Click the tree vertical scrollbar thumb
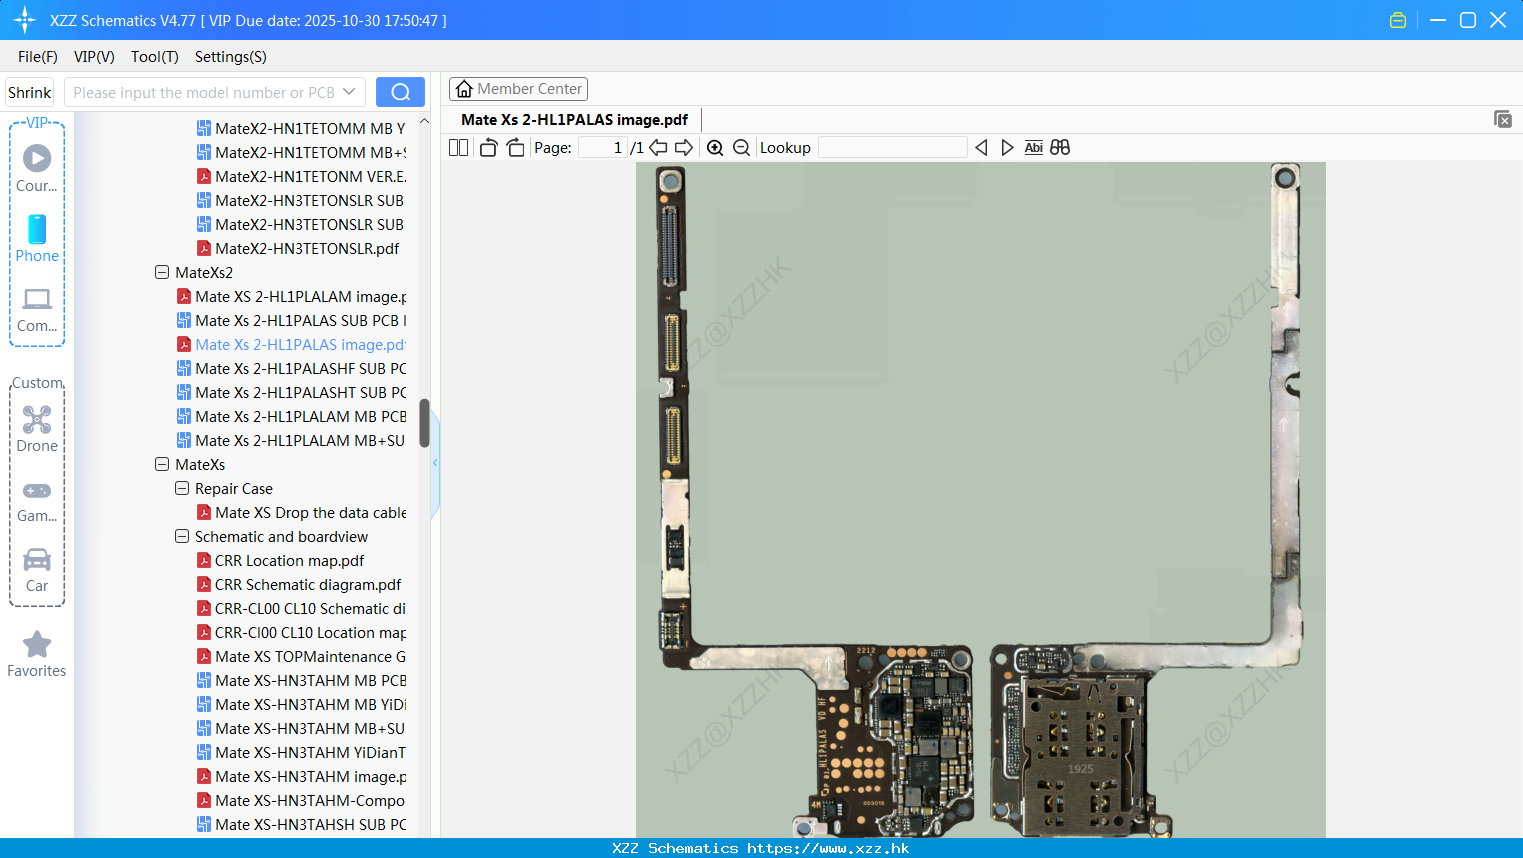The image size is (1523, 858). pos(424,423)
